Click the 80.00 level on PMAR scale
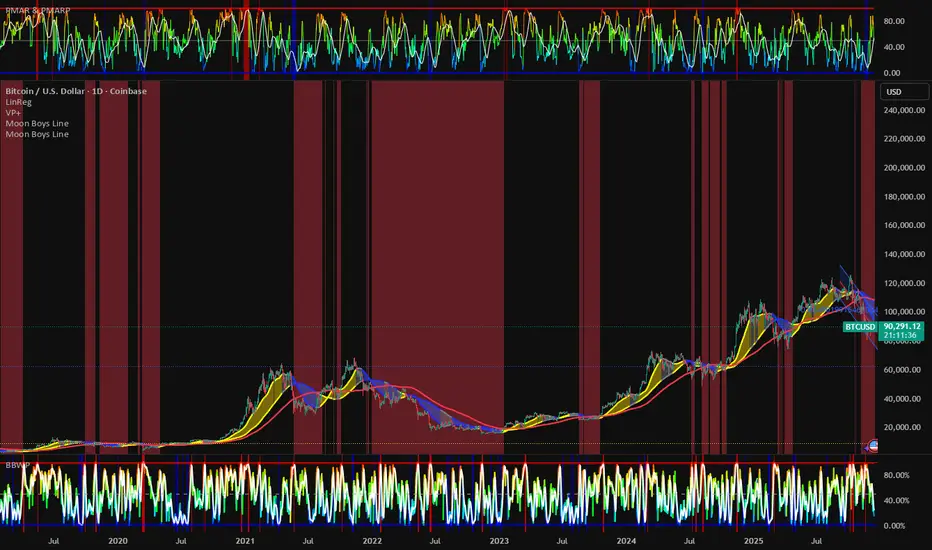 (x=894, y=21)
